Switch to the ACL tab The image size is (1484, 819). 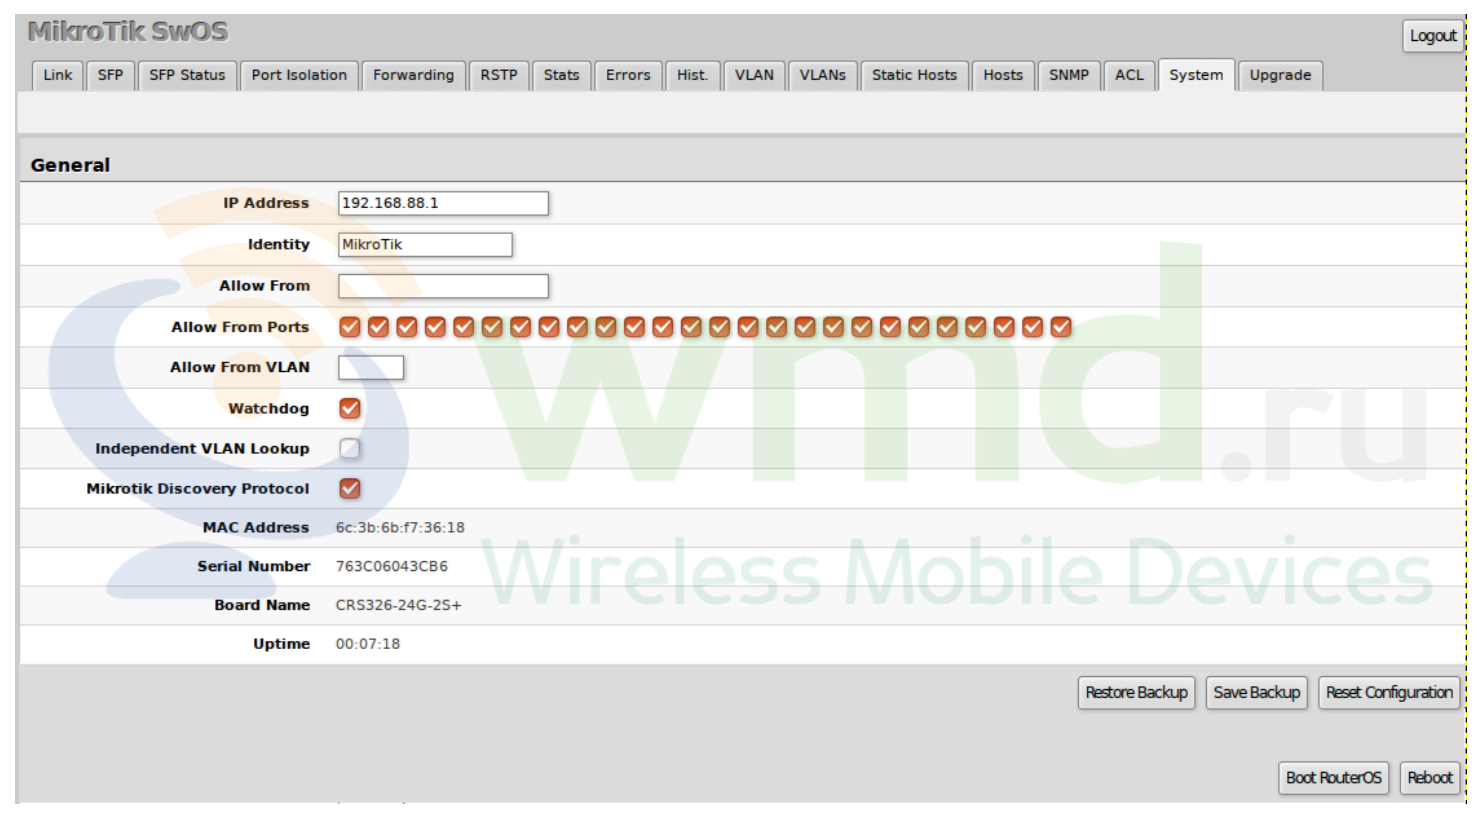pos(1129,75)
